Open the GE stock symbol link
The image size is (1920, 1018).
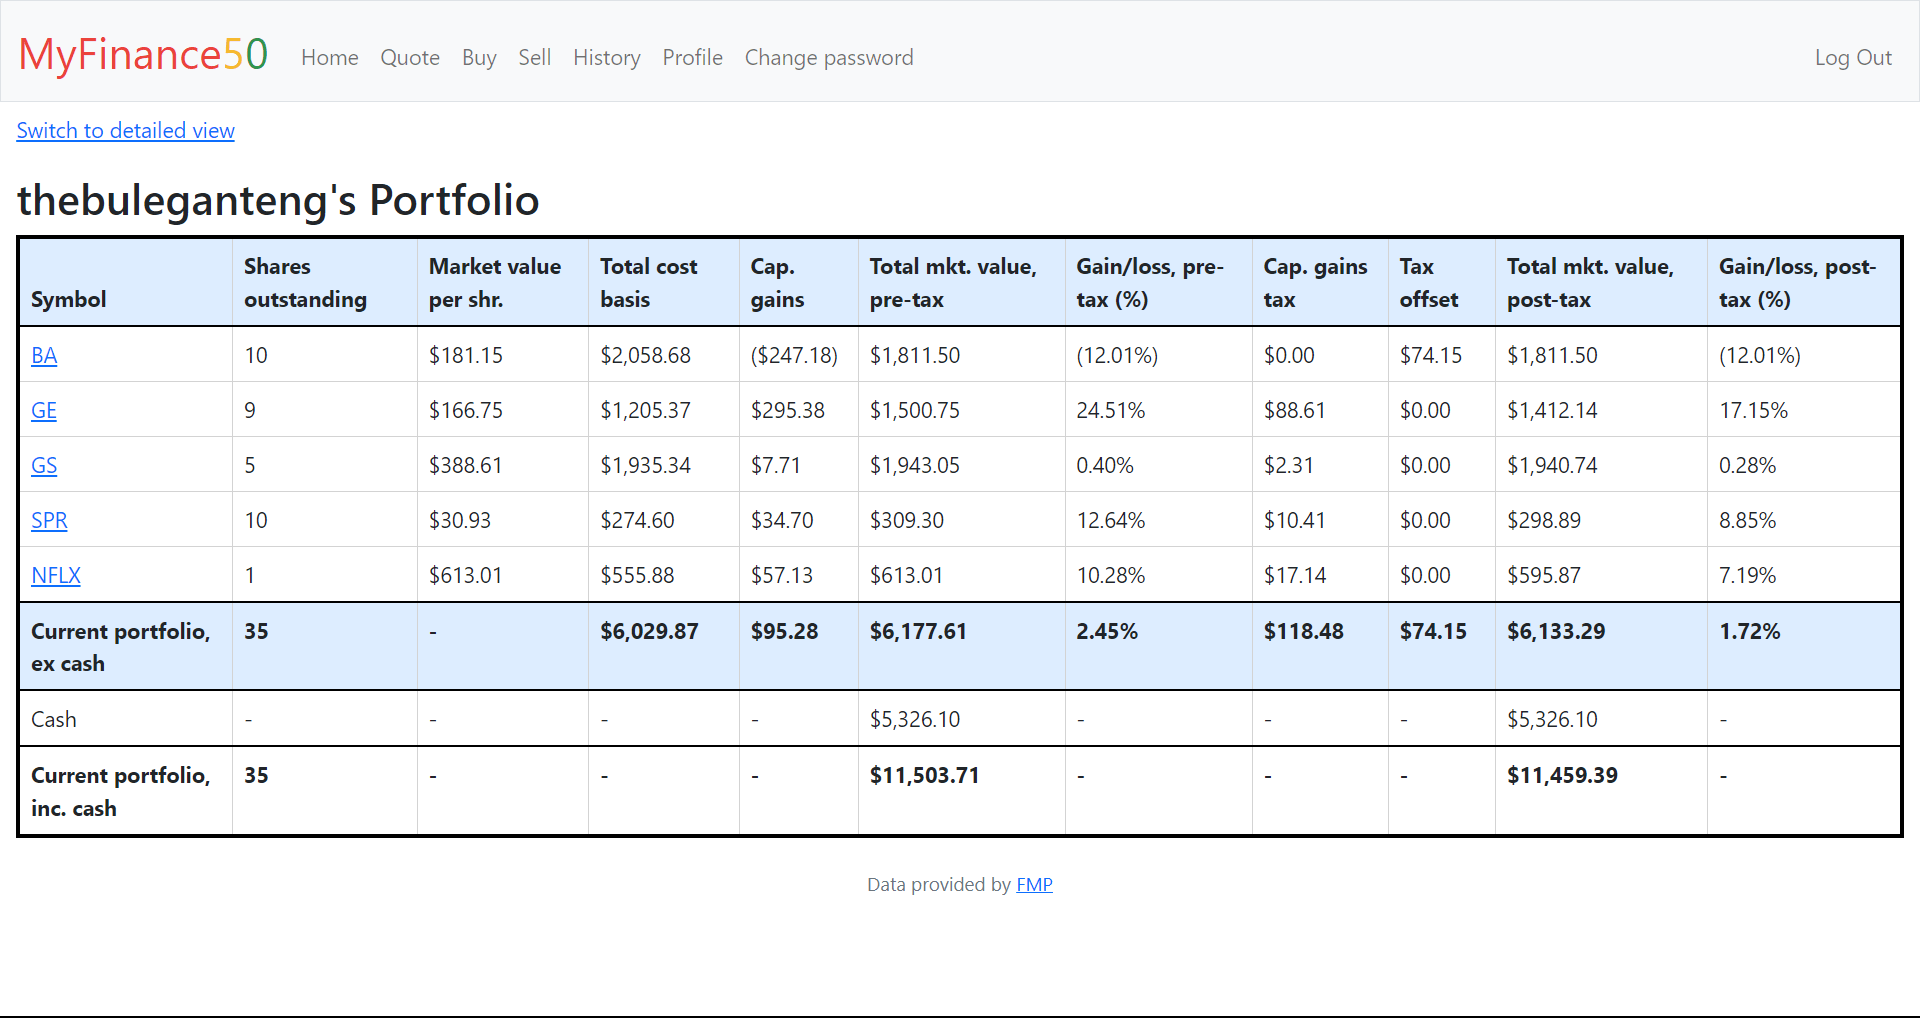[44, 410]
